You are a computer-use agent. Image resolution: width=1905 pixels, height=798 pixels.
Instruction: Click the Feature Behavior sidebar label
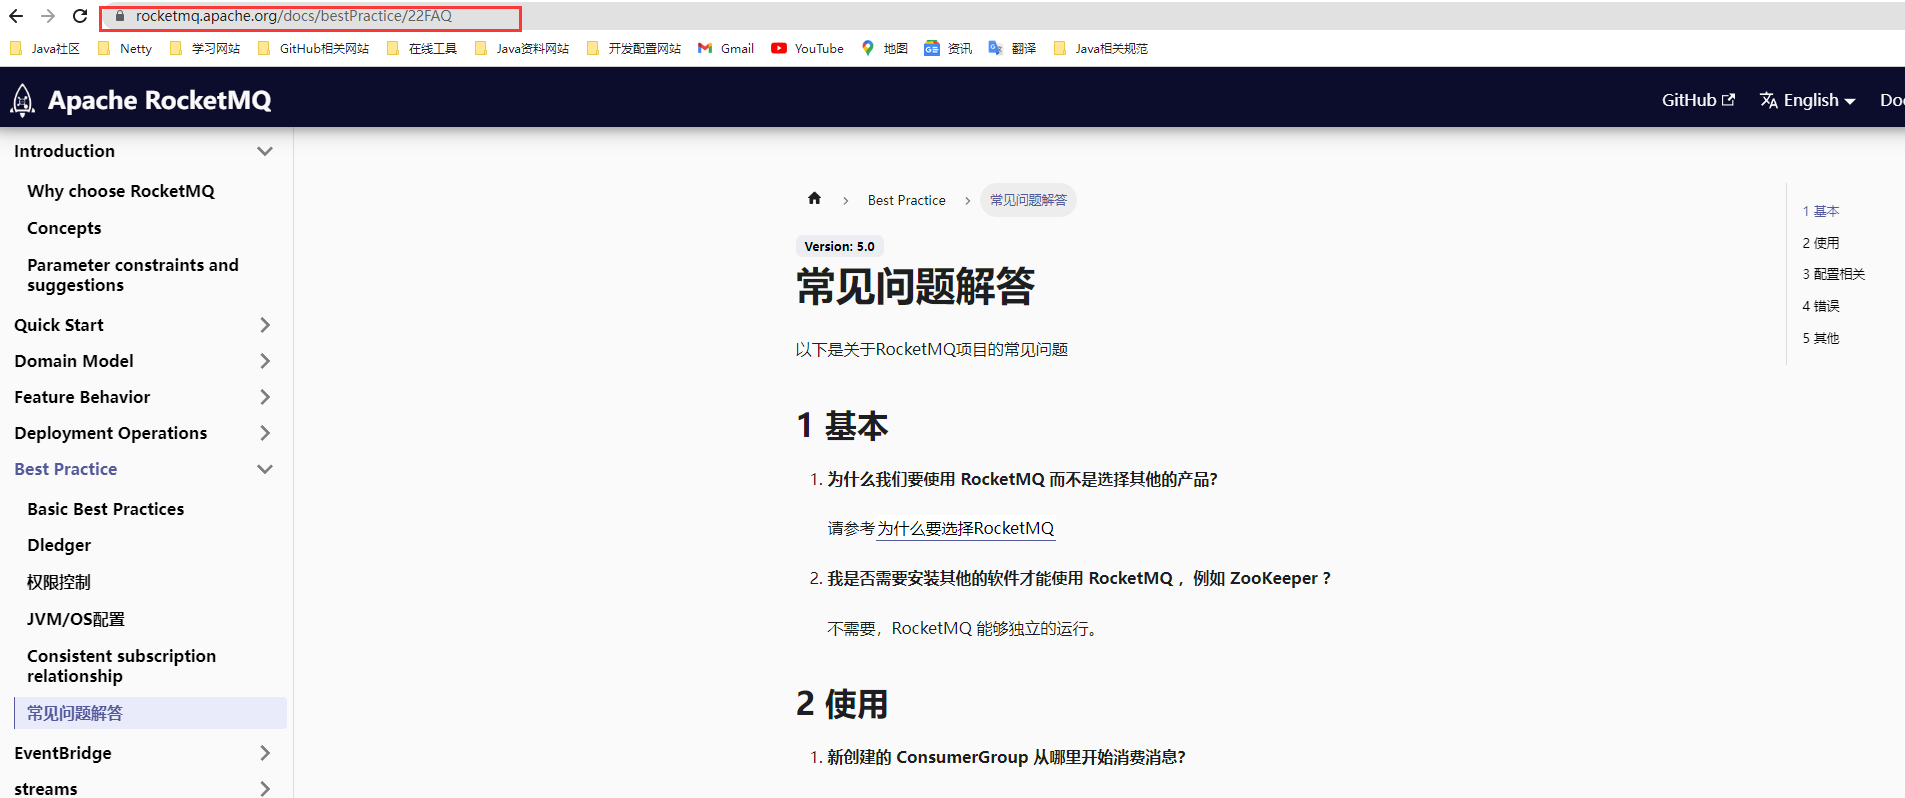pos(82,397)
